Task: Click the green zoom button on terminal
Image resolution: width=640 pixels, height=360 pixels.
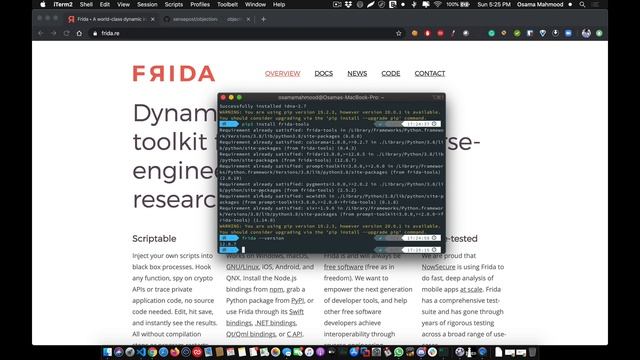Action: (x=239, y=98)
